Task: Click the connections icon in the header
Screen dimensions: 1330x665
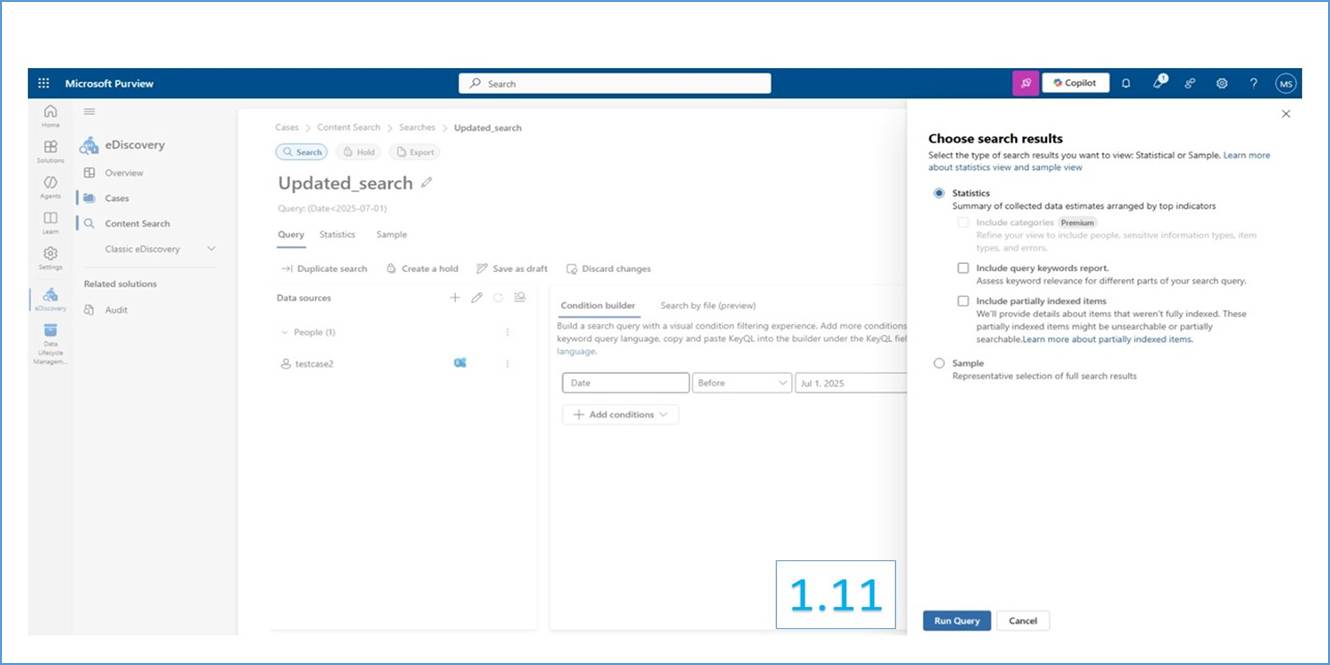Action: pos(1190,84)
